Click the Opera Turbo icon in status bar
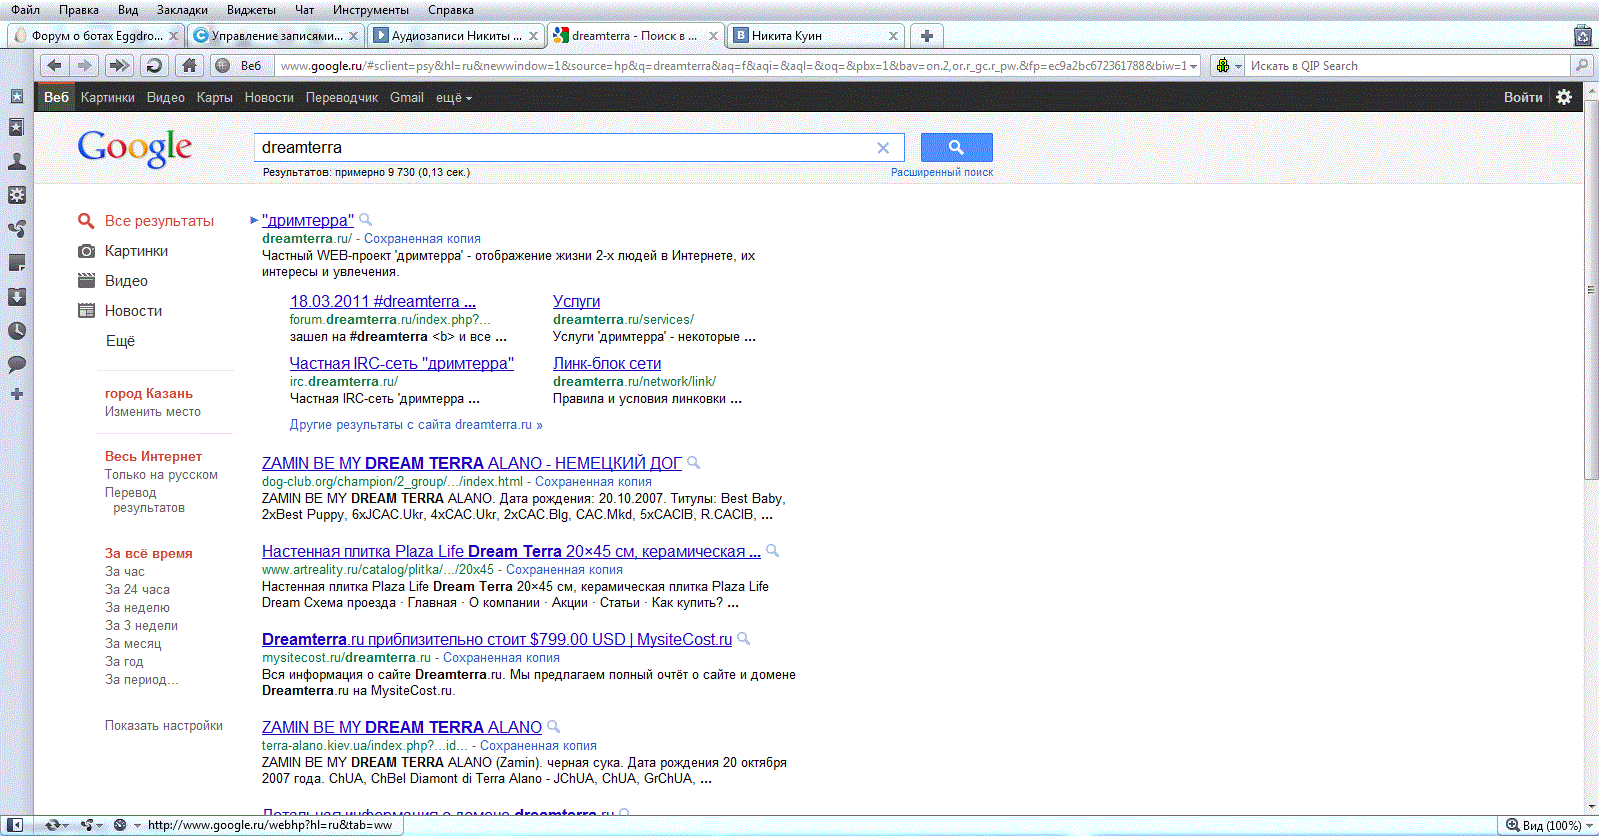Screen dimensions: 1599x836 coord(119,825)
